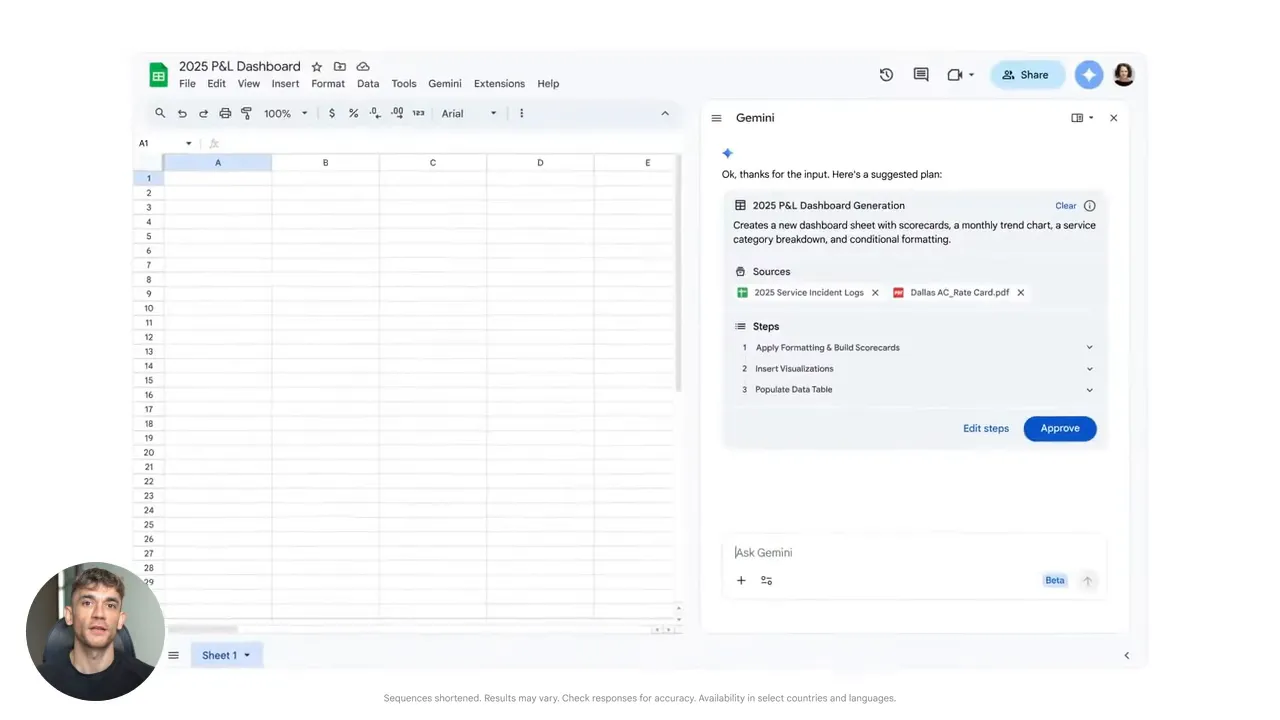The height and width of the screenshot is (720, 1280).
Task: Activate the paint format tool
Action: click(246, 113)
